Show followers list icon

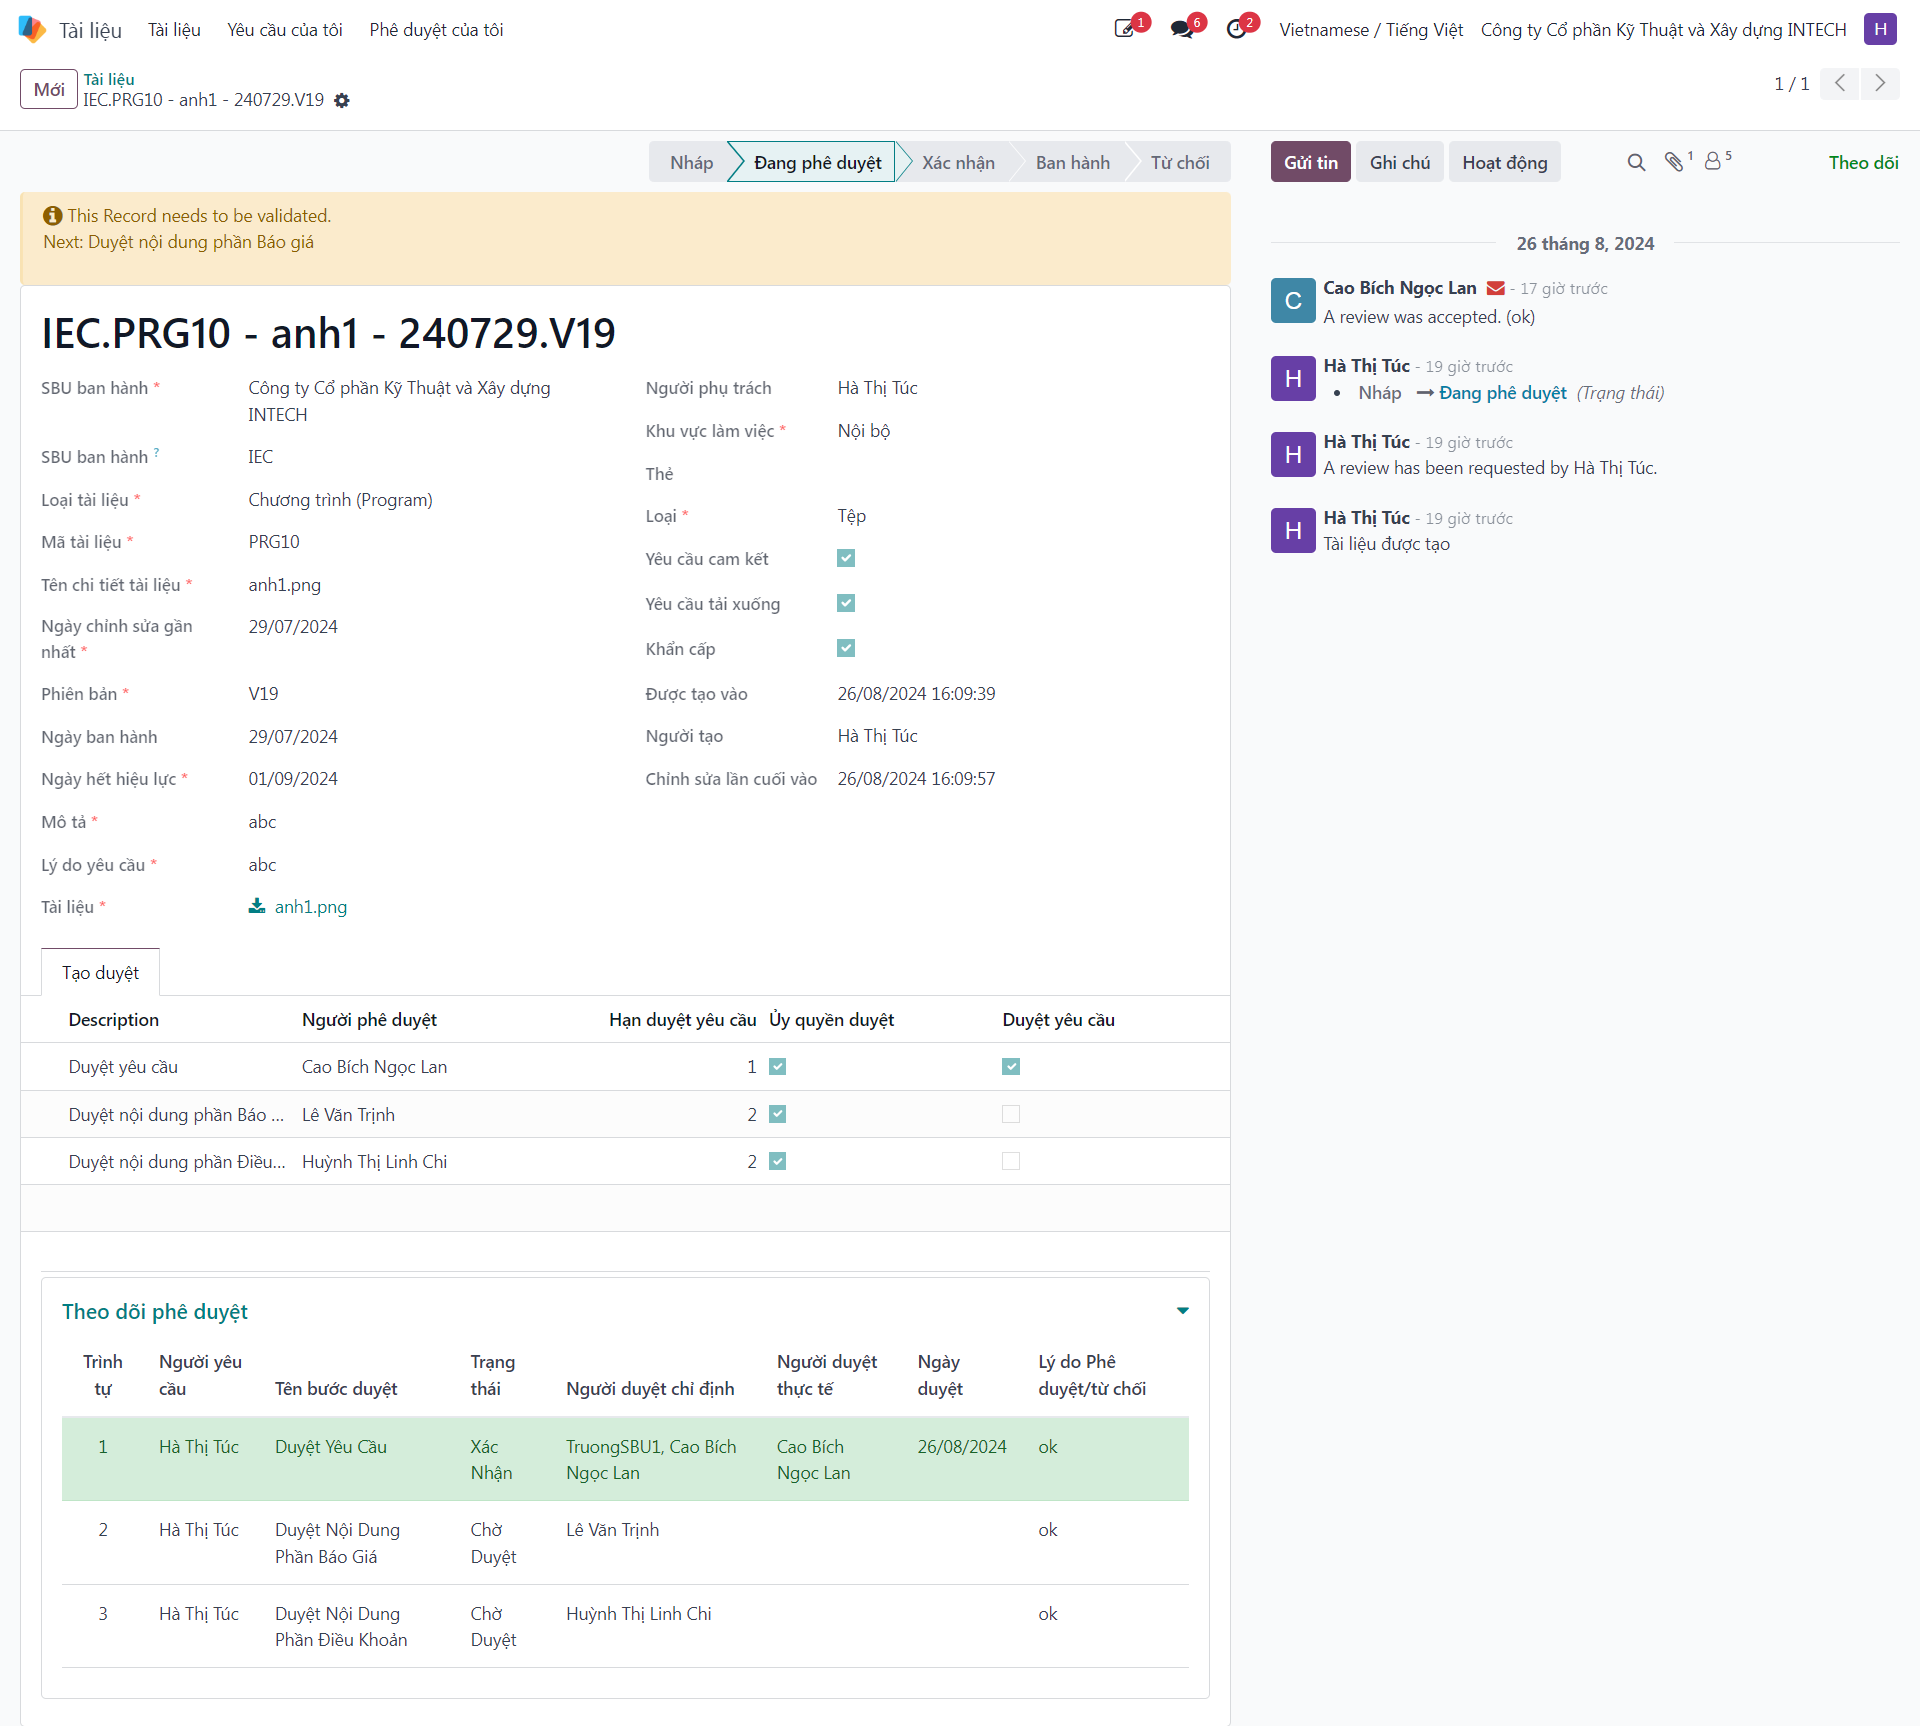(x=1713, y=161)
